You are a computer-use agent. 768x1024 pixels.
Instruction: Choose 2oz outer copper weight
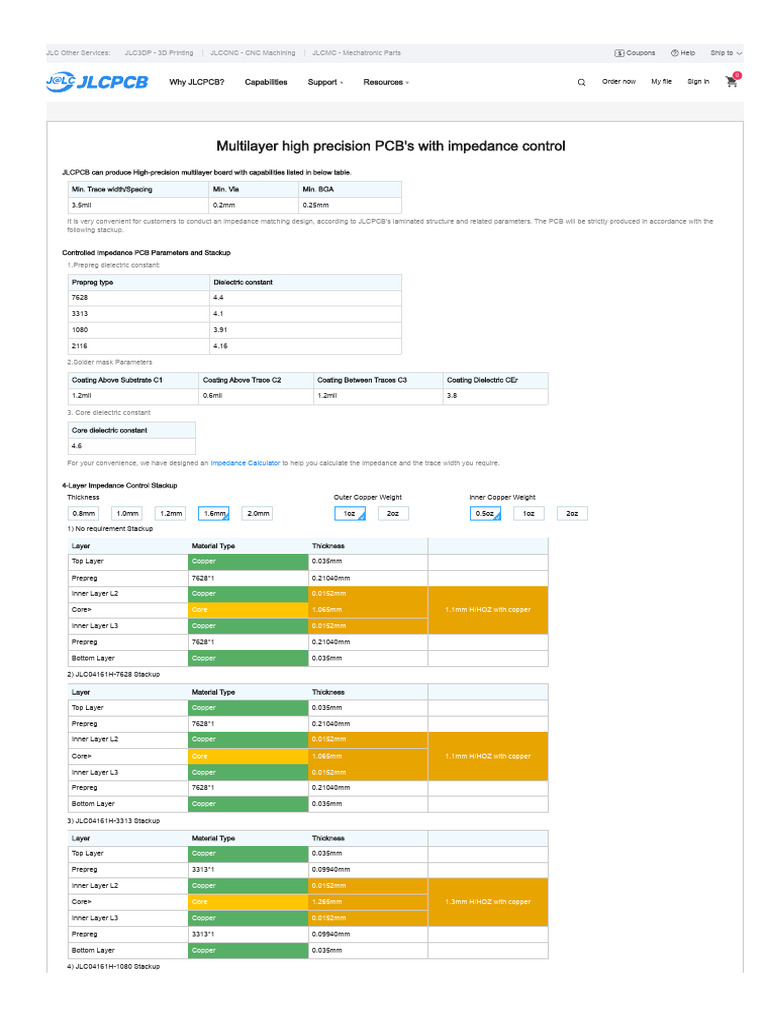[393, 513]
